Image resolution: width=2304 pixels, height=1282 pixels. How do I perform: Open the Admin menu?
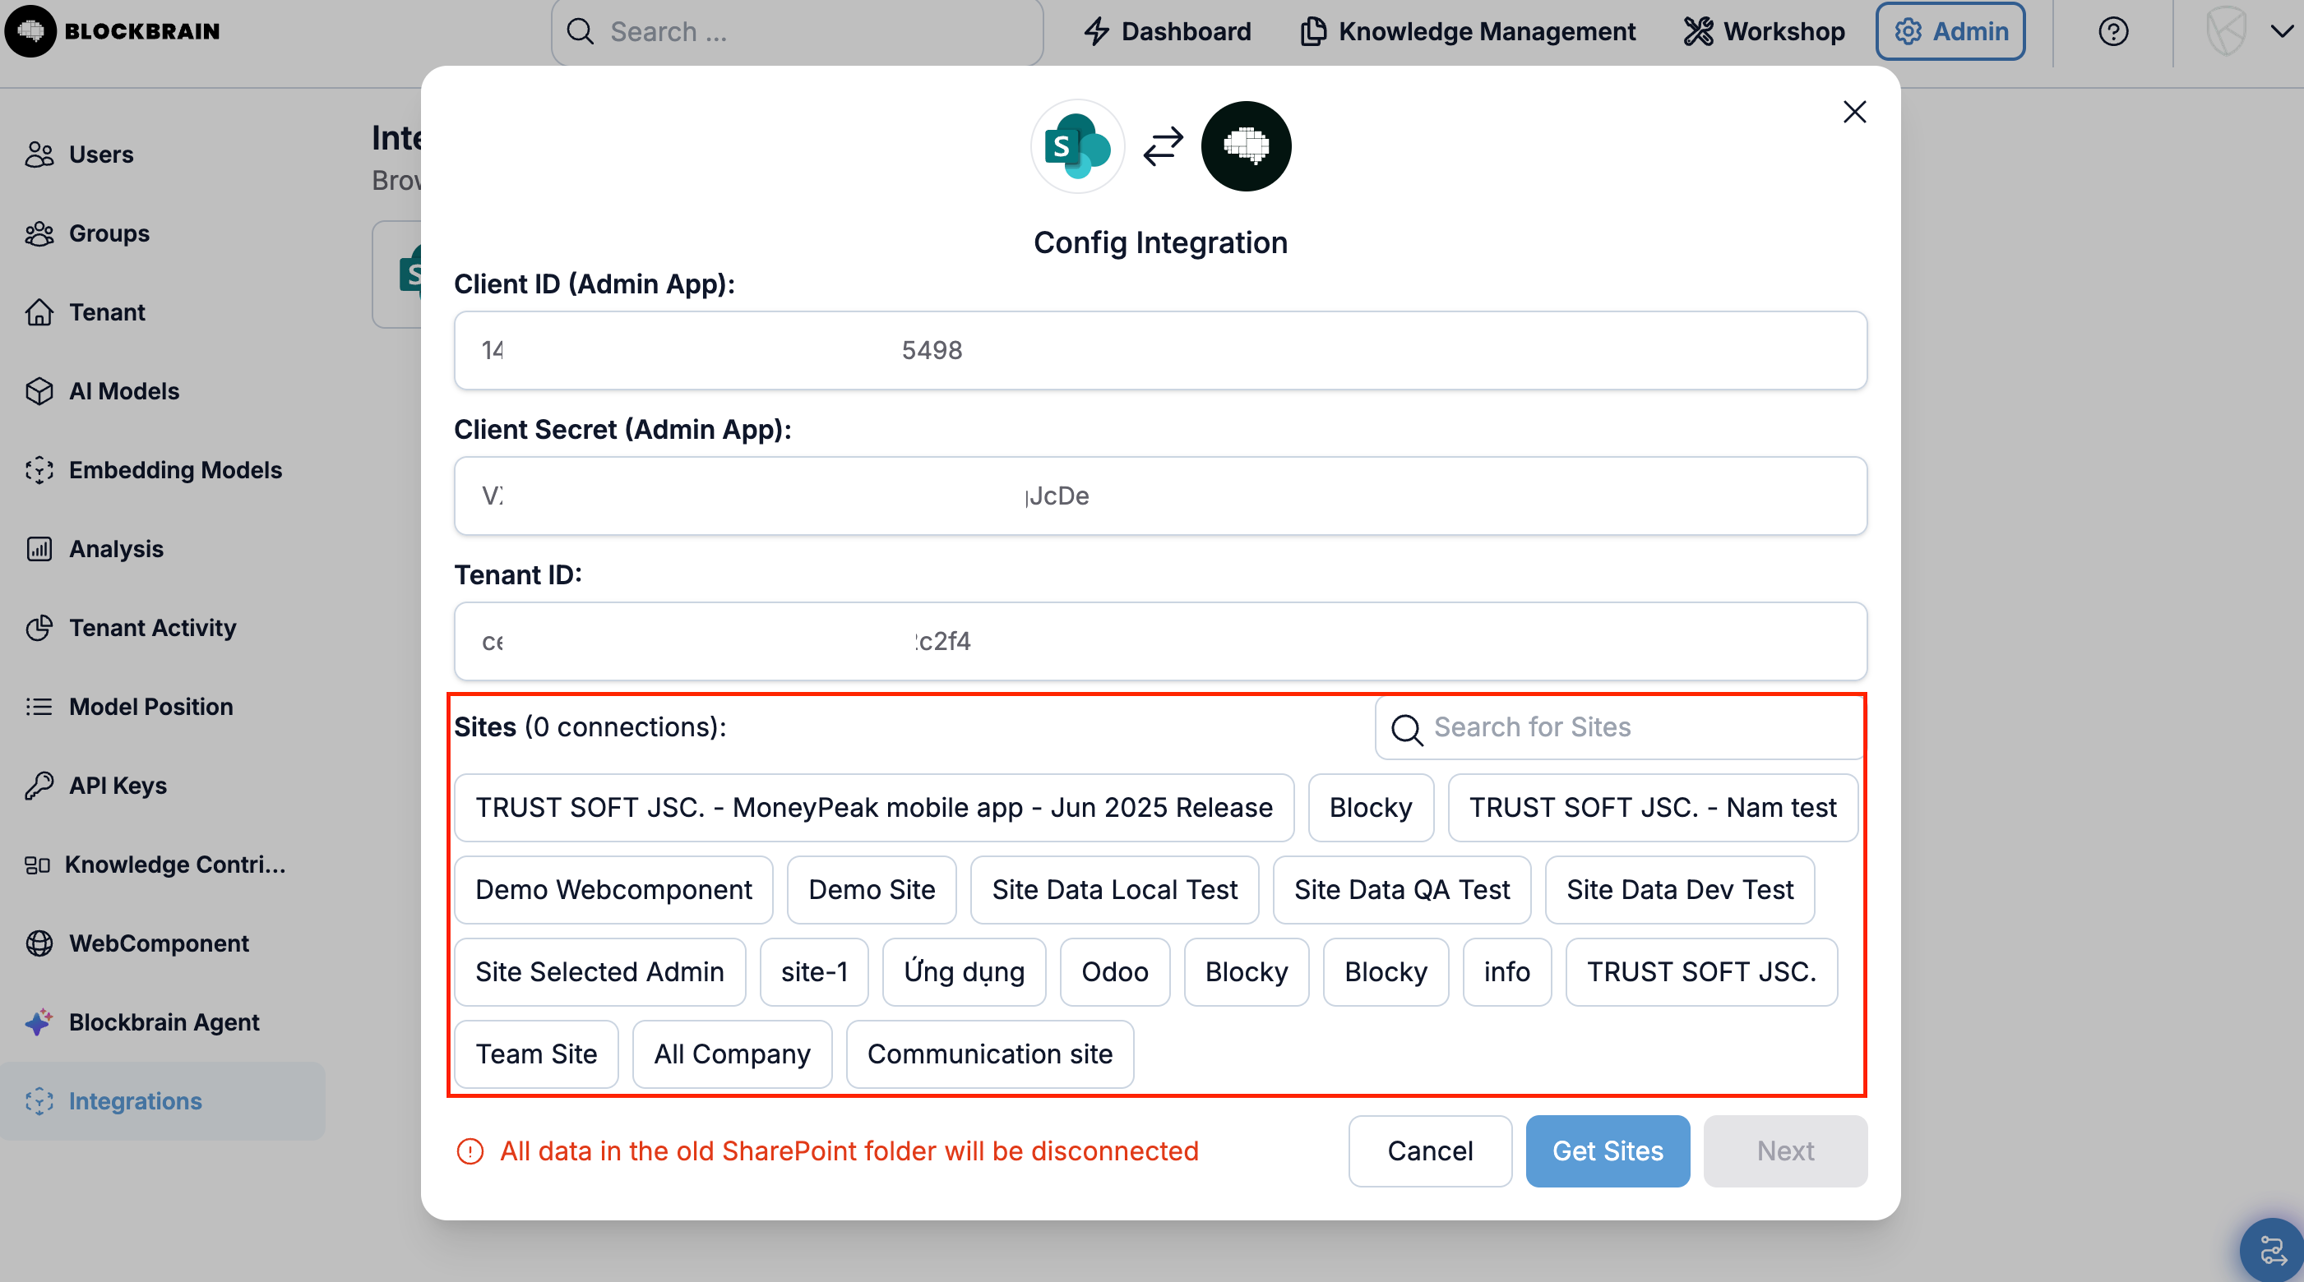(x=1950, y=32)
